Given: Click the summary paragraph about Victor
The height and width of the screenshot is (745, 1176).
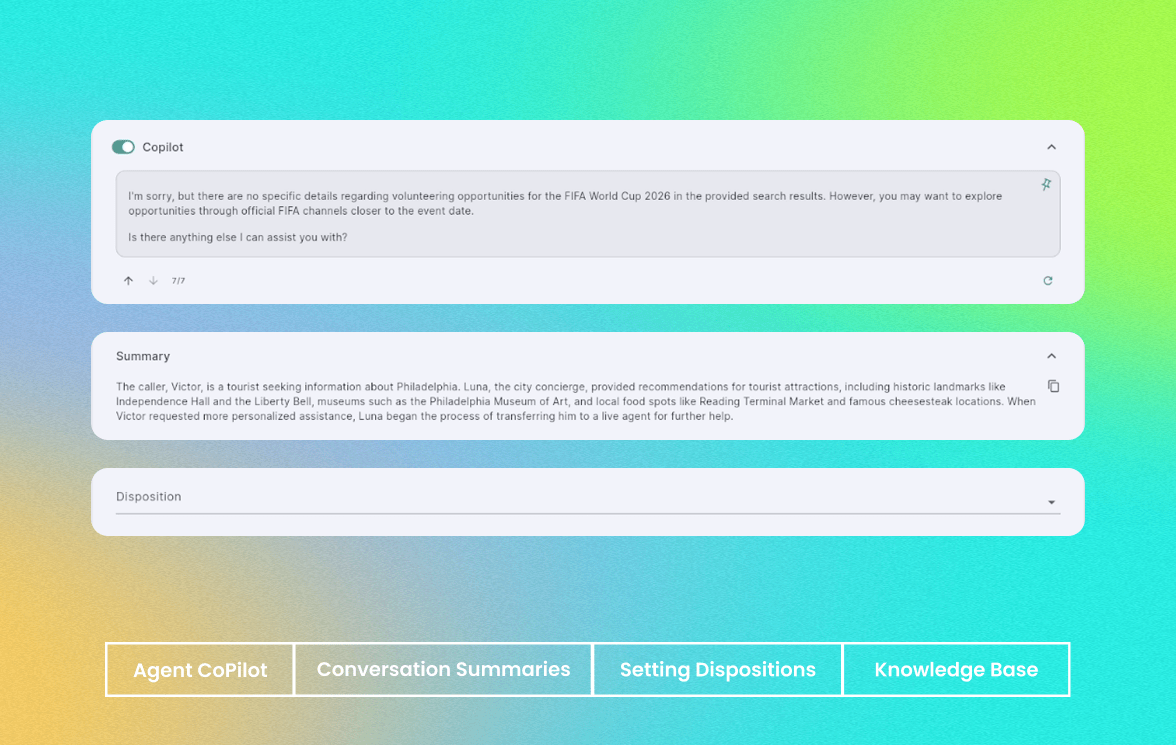Looking at the screenshot, I should (x=575, y=401).
